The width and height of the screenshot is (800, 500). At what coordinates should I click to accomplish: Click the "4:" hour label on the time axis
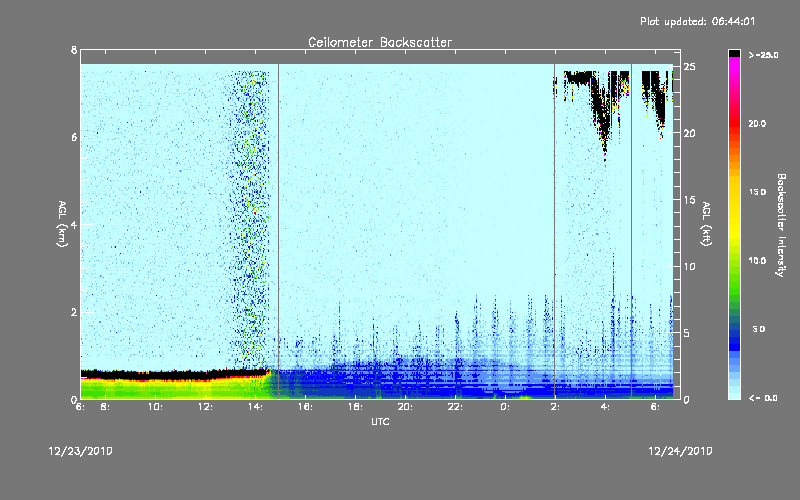pyautogui.click(x=605, y=407)
